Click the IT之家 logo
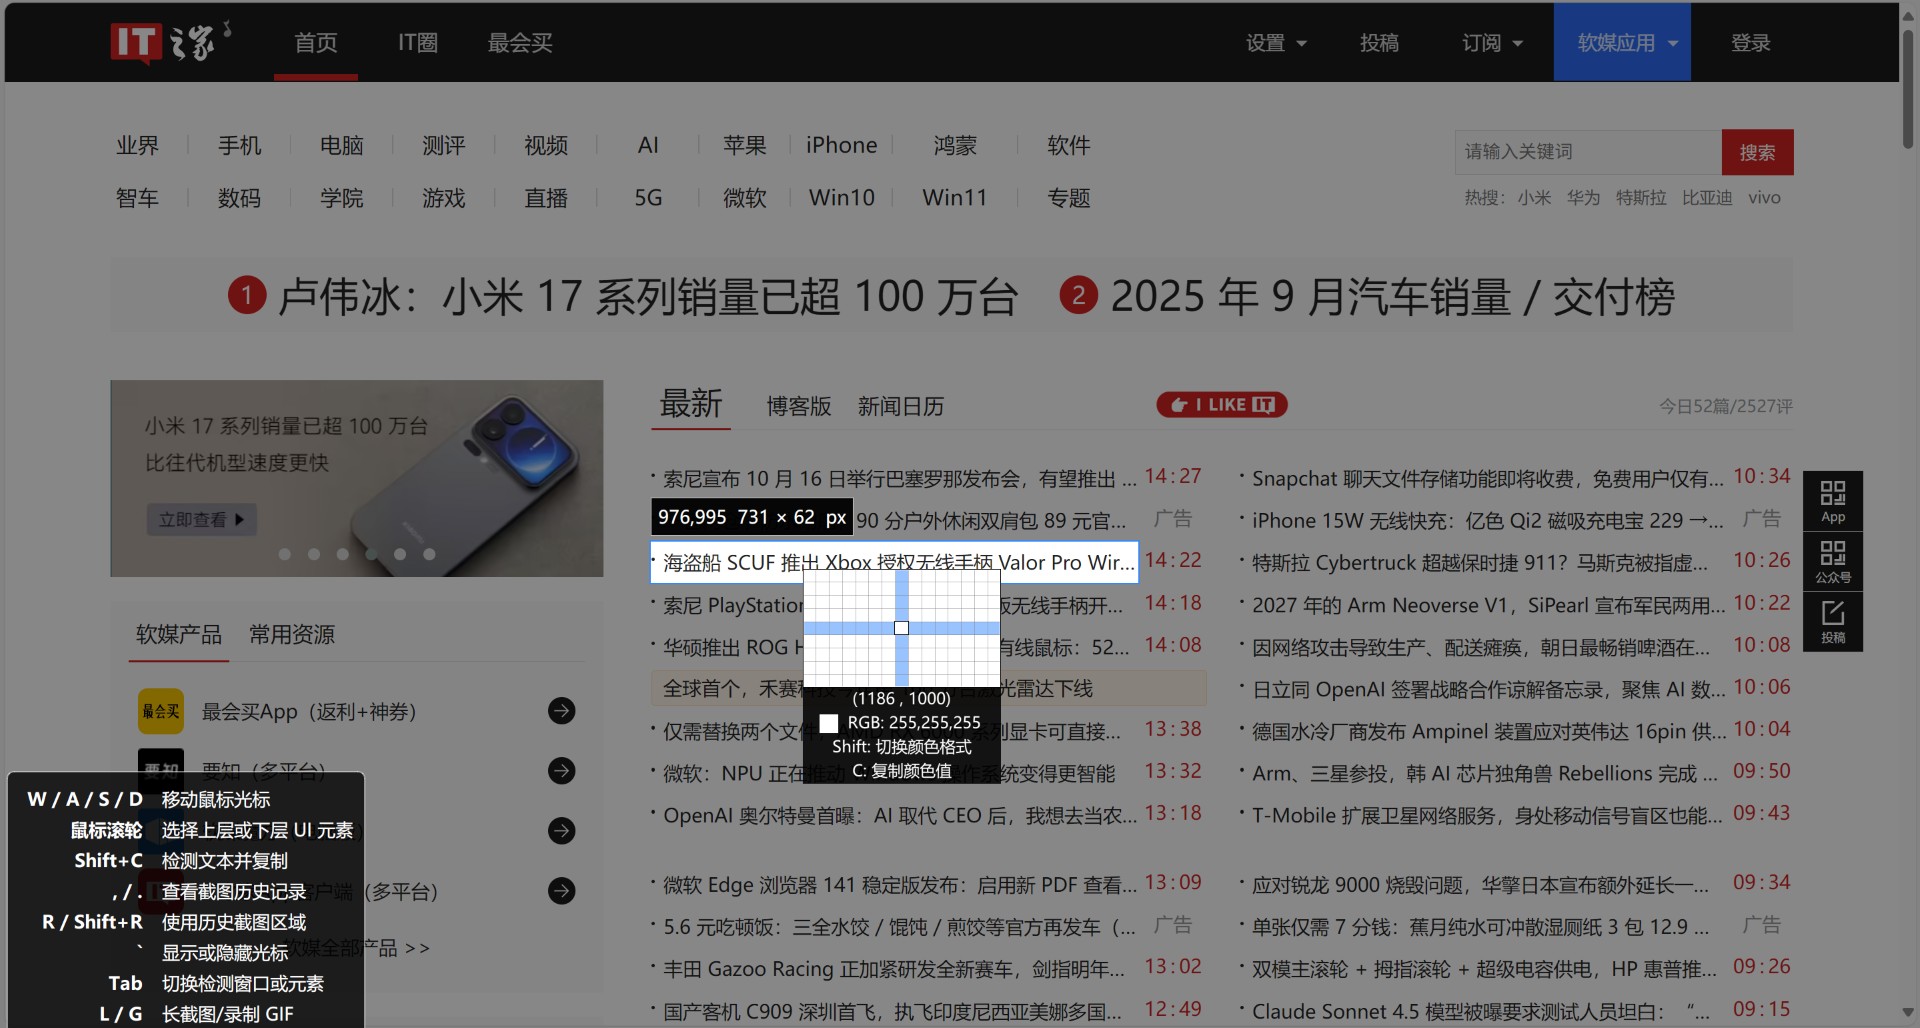 pos(170,42)
